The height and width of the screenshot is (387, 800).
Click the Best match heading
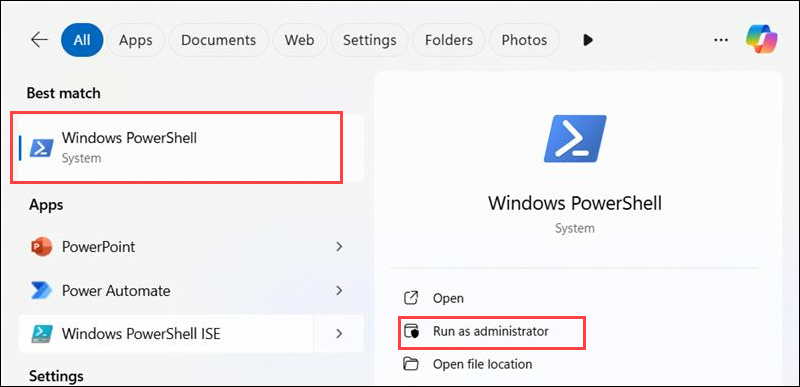point(63,93)
